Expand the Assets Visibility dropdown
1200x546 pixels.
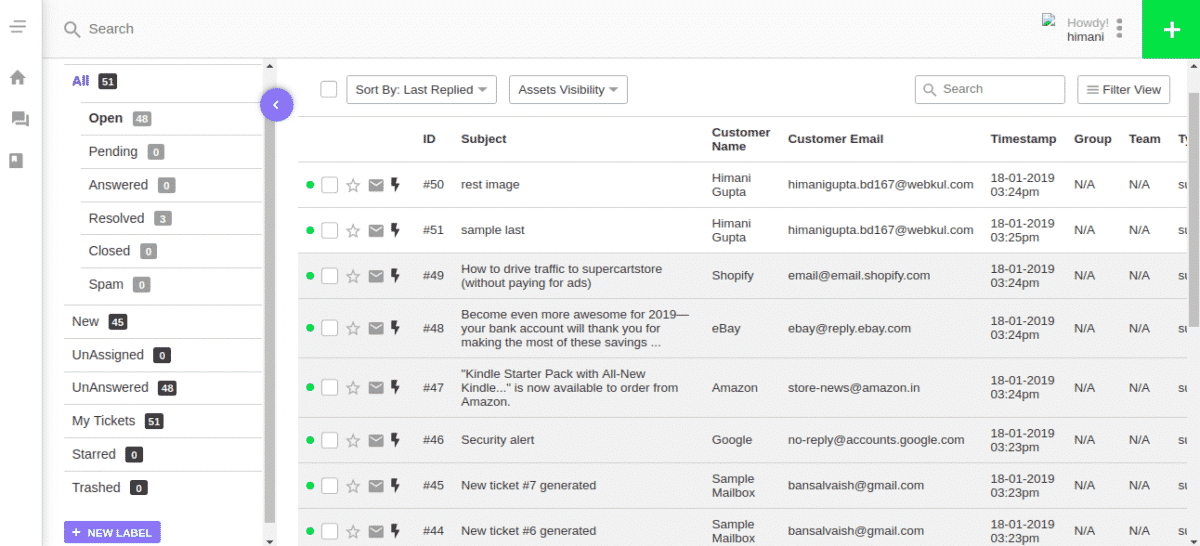point(567,90)
